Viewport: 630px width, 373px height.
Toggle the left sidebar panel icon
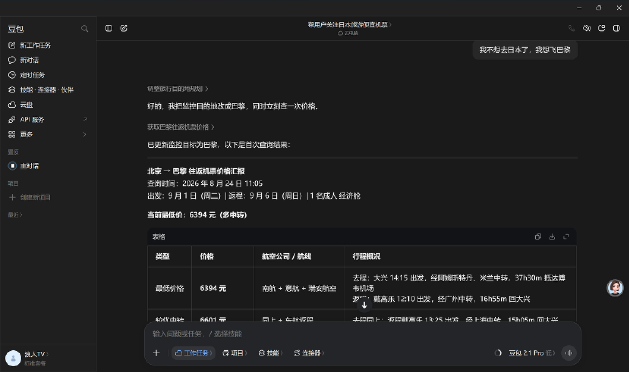tap(108, 28)
